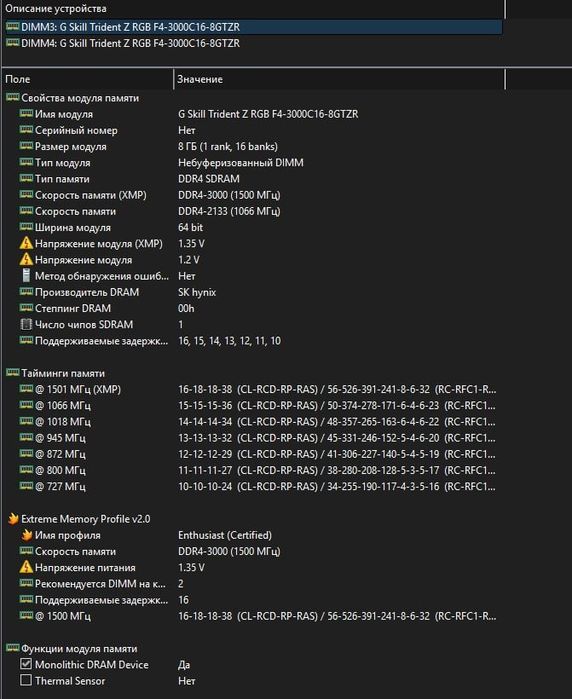Image resolution: width=572 pixels, height=699 pixels.
Task: Toggle the Monolithic DRAM Device checkbox
Action: pyautogui.click(x=26, y=664)
